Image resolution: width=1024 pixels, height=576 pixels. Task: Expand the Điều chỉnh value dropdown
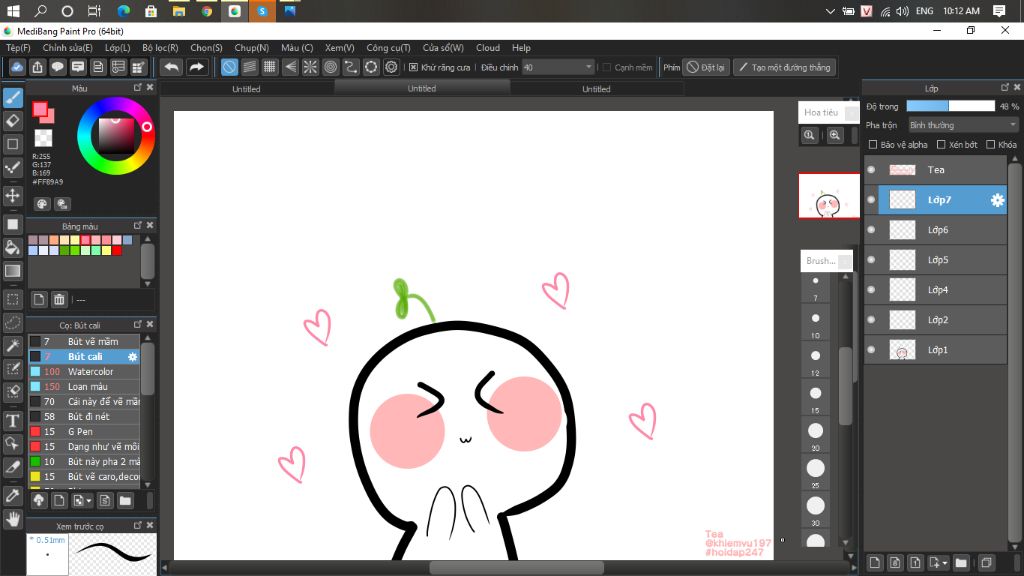pyautogui.click(x=588, y=67)
